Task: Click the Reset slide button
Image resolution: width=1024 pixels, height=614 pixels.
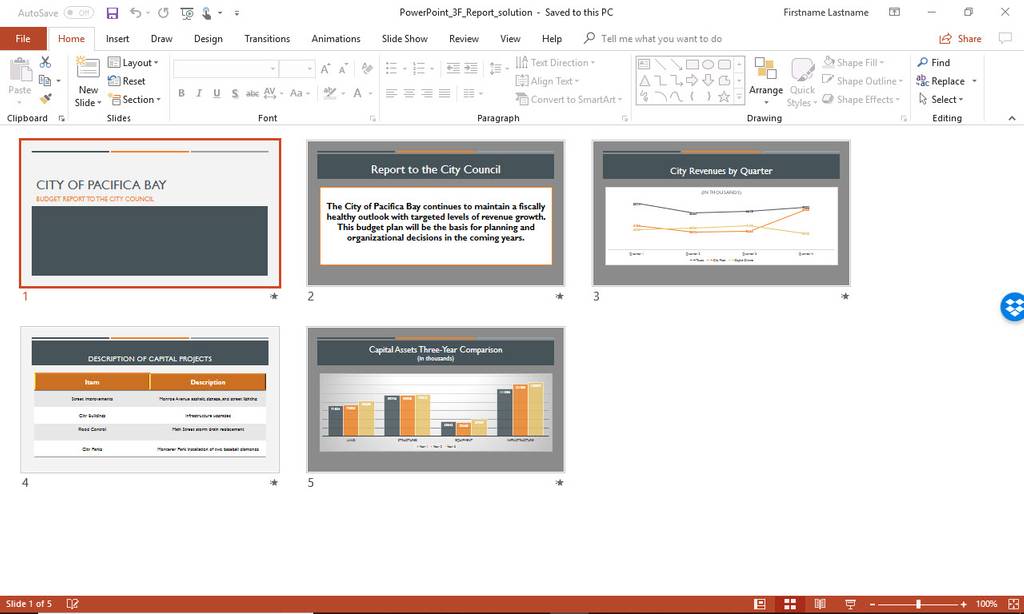Action: pyautogui.click(x=127, y=81)
